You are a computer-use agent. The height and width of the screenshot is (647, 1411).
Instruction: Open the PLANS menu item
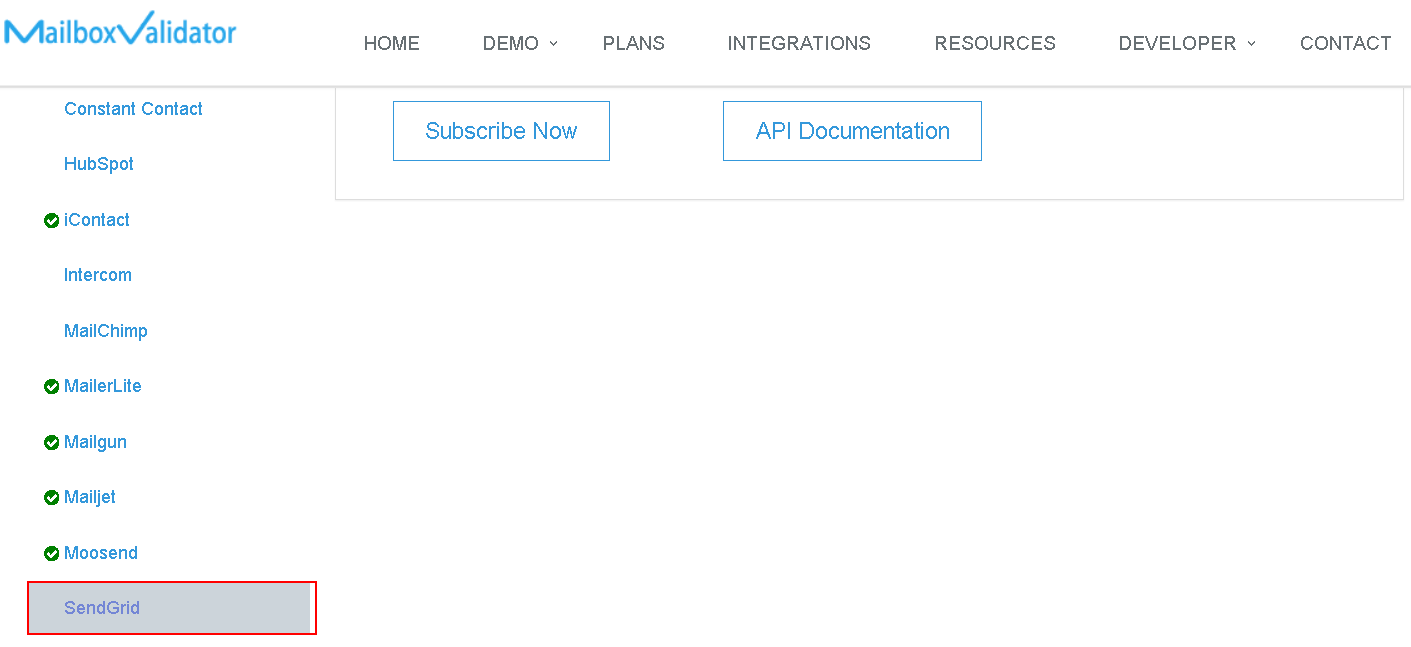pos(633,43)
